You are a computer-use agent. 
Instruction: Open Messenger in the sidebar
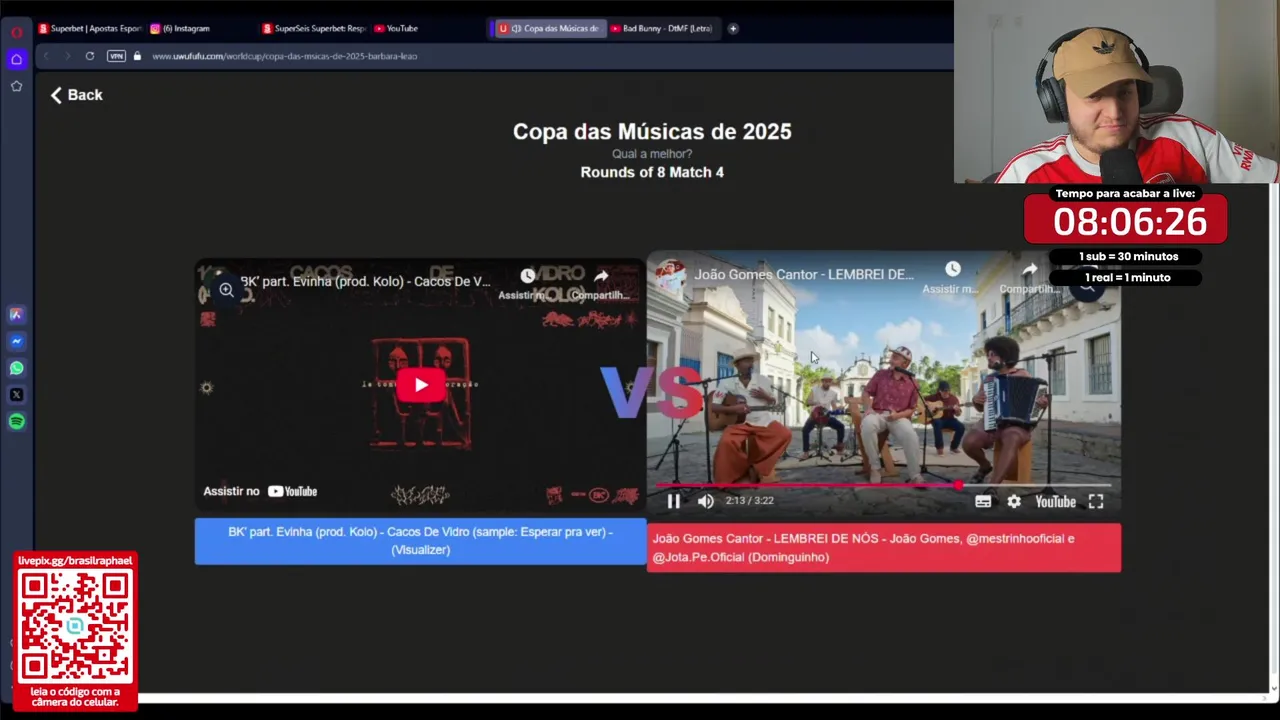coord(16,341)
